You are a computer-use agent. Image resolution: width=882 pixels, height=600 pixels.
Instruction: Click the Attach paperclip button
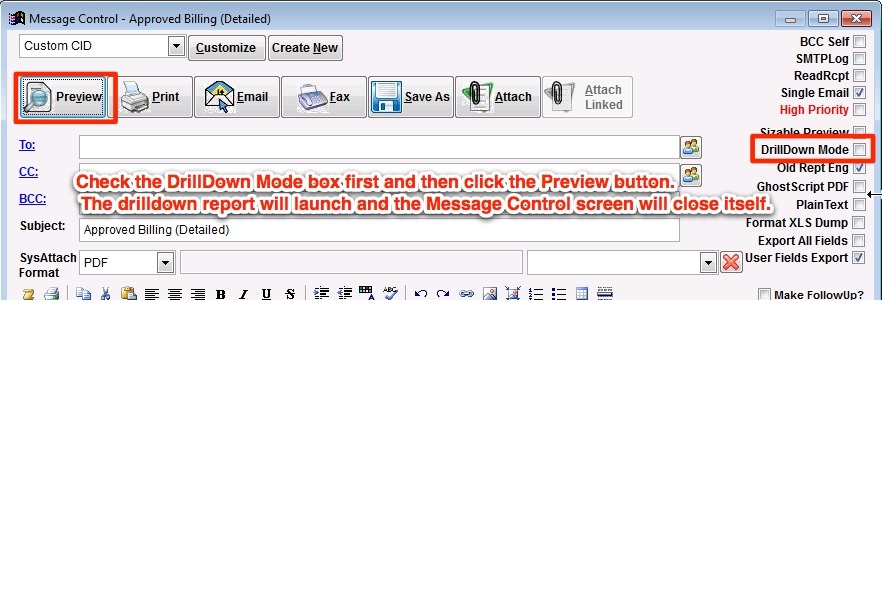(x=497, y=97)
